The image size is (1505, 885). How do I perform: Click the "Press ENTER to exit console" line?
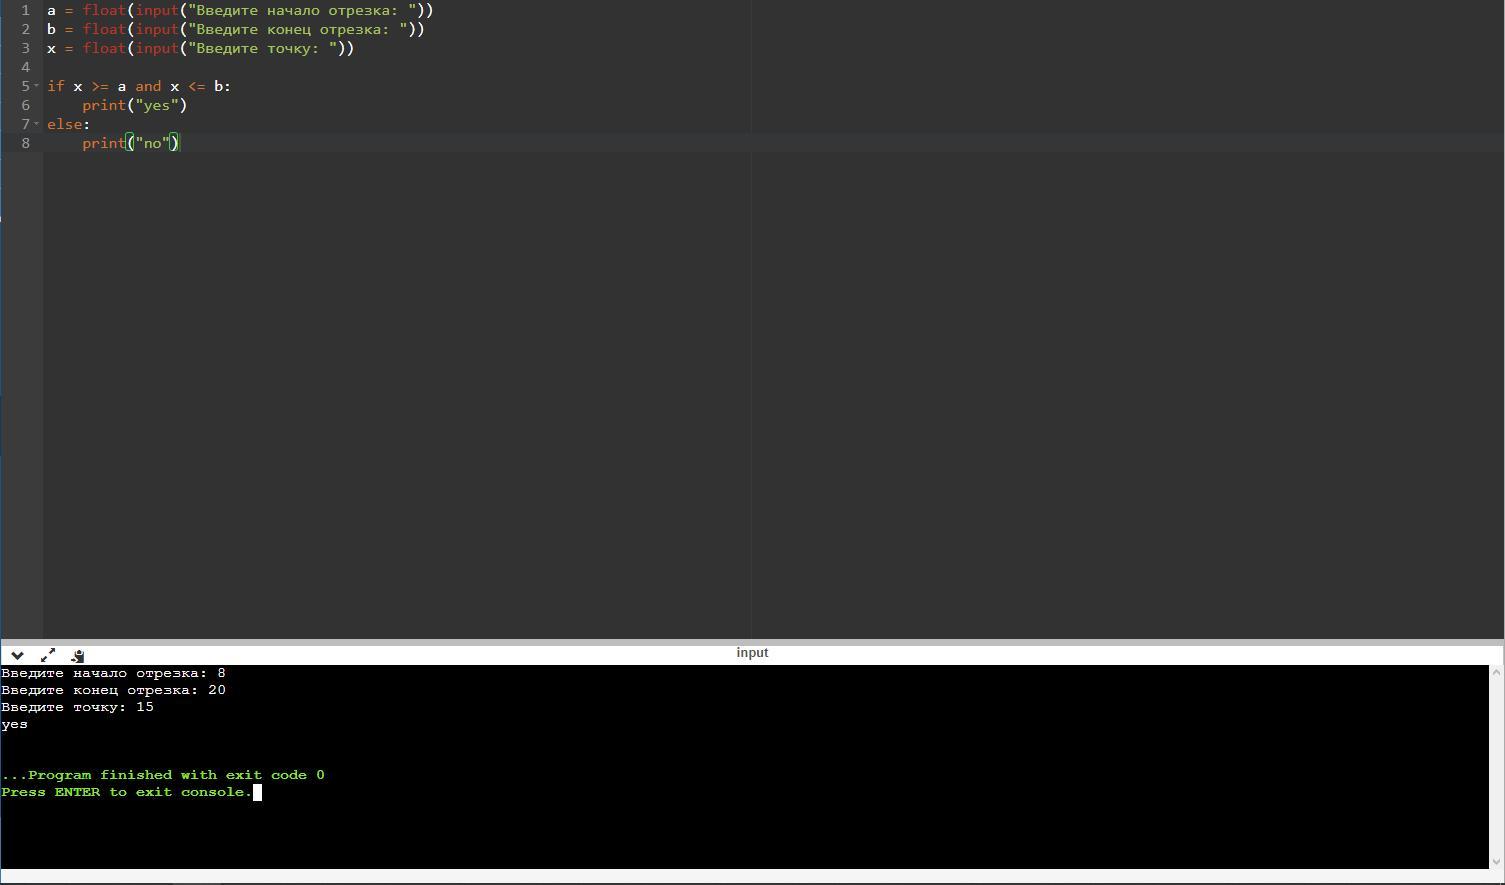tap(126, 792)
